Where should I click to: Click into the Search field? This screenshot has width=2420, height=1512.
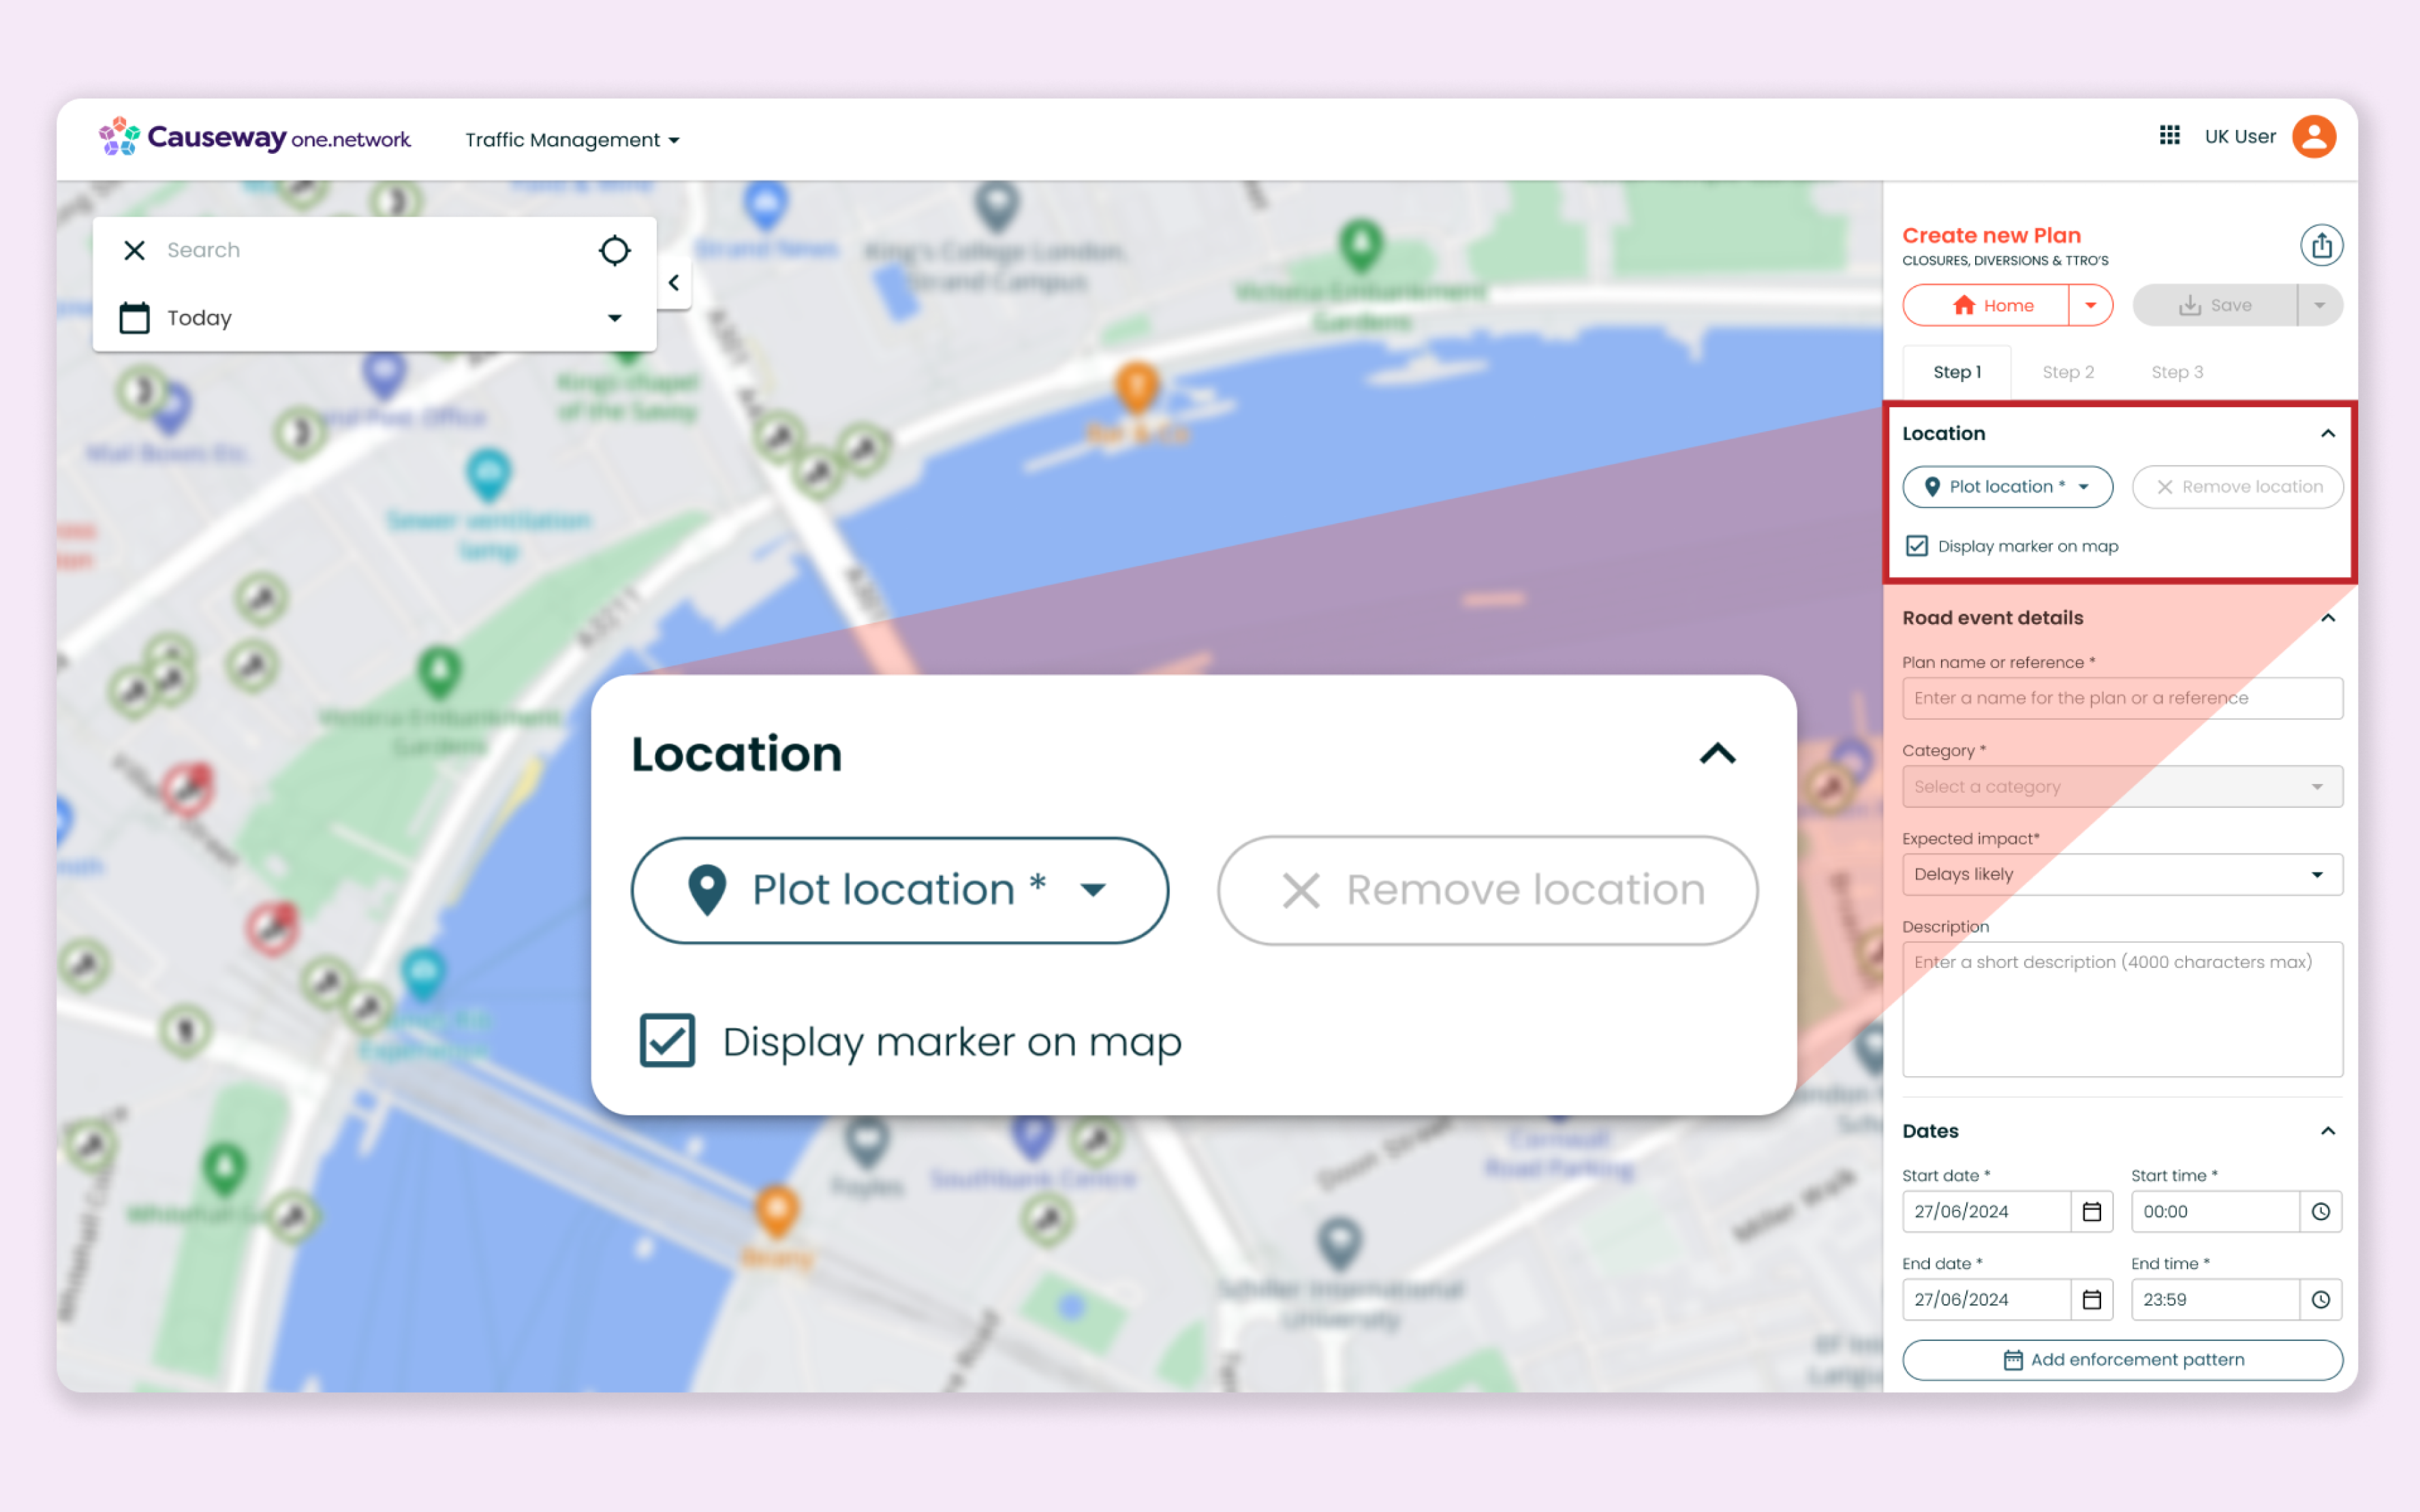(375, 250)
